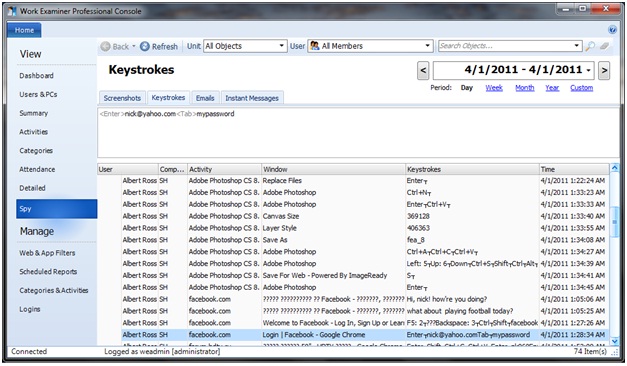Open the Attendance view
Image resolution: width=627 pixels, height=366 pixels.
click(x=37, y=170)
